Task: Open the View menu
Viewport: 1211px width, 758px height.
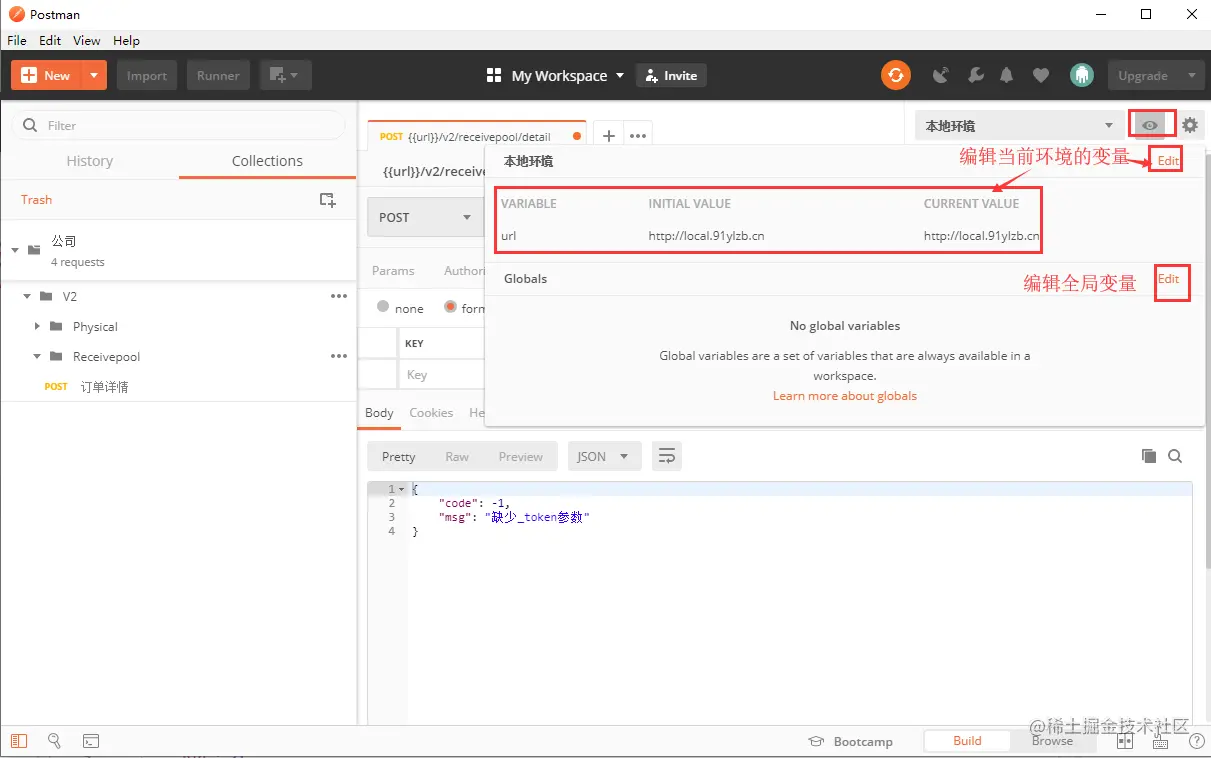Action: pos(87,41)
